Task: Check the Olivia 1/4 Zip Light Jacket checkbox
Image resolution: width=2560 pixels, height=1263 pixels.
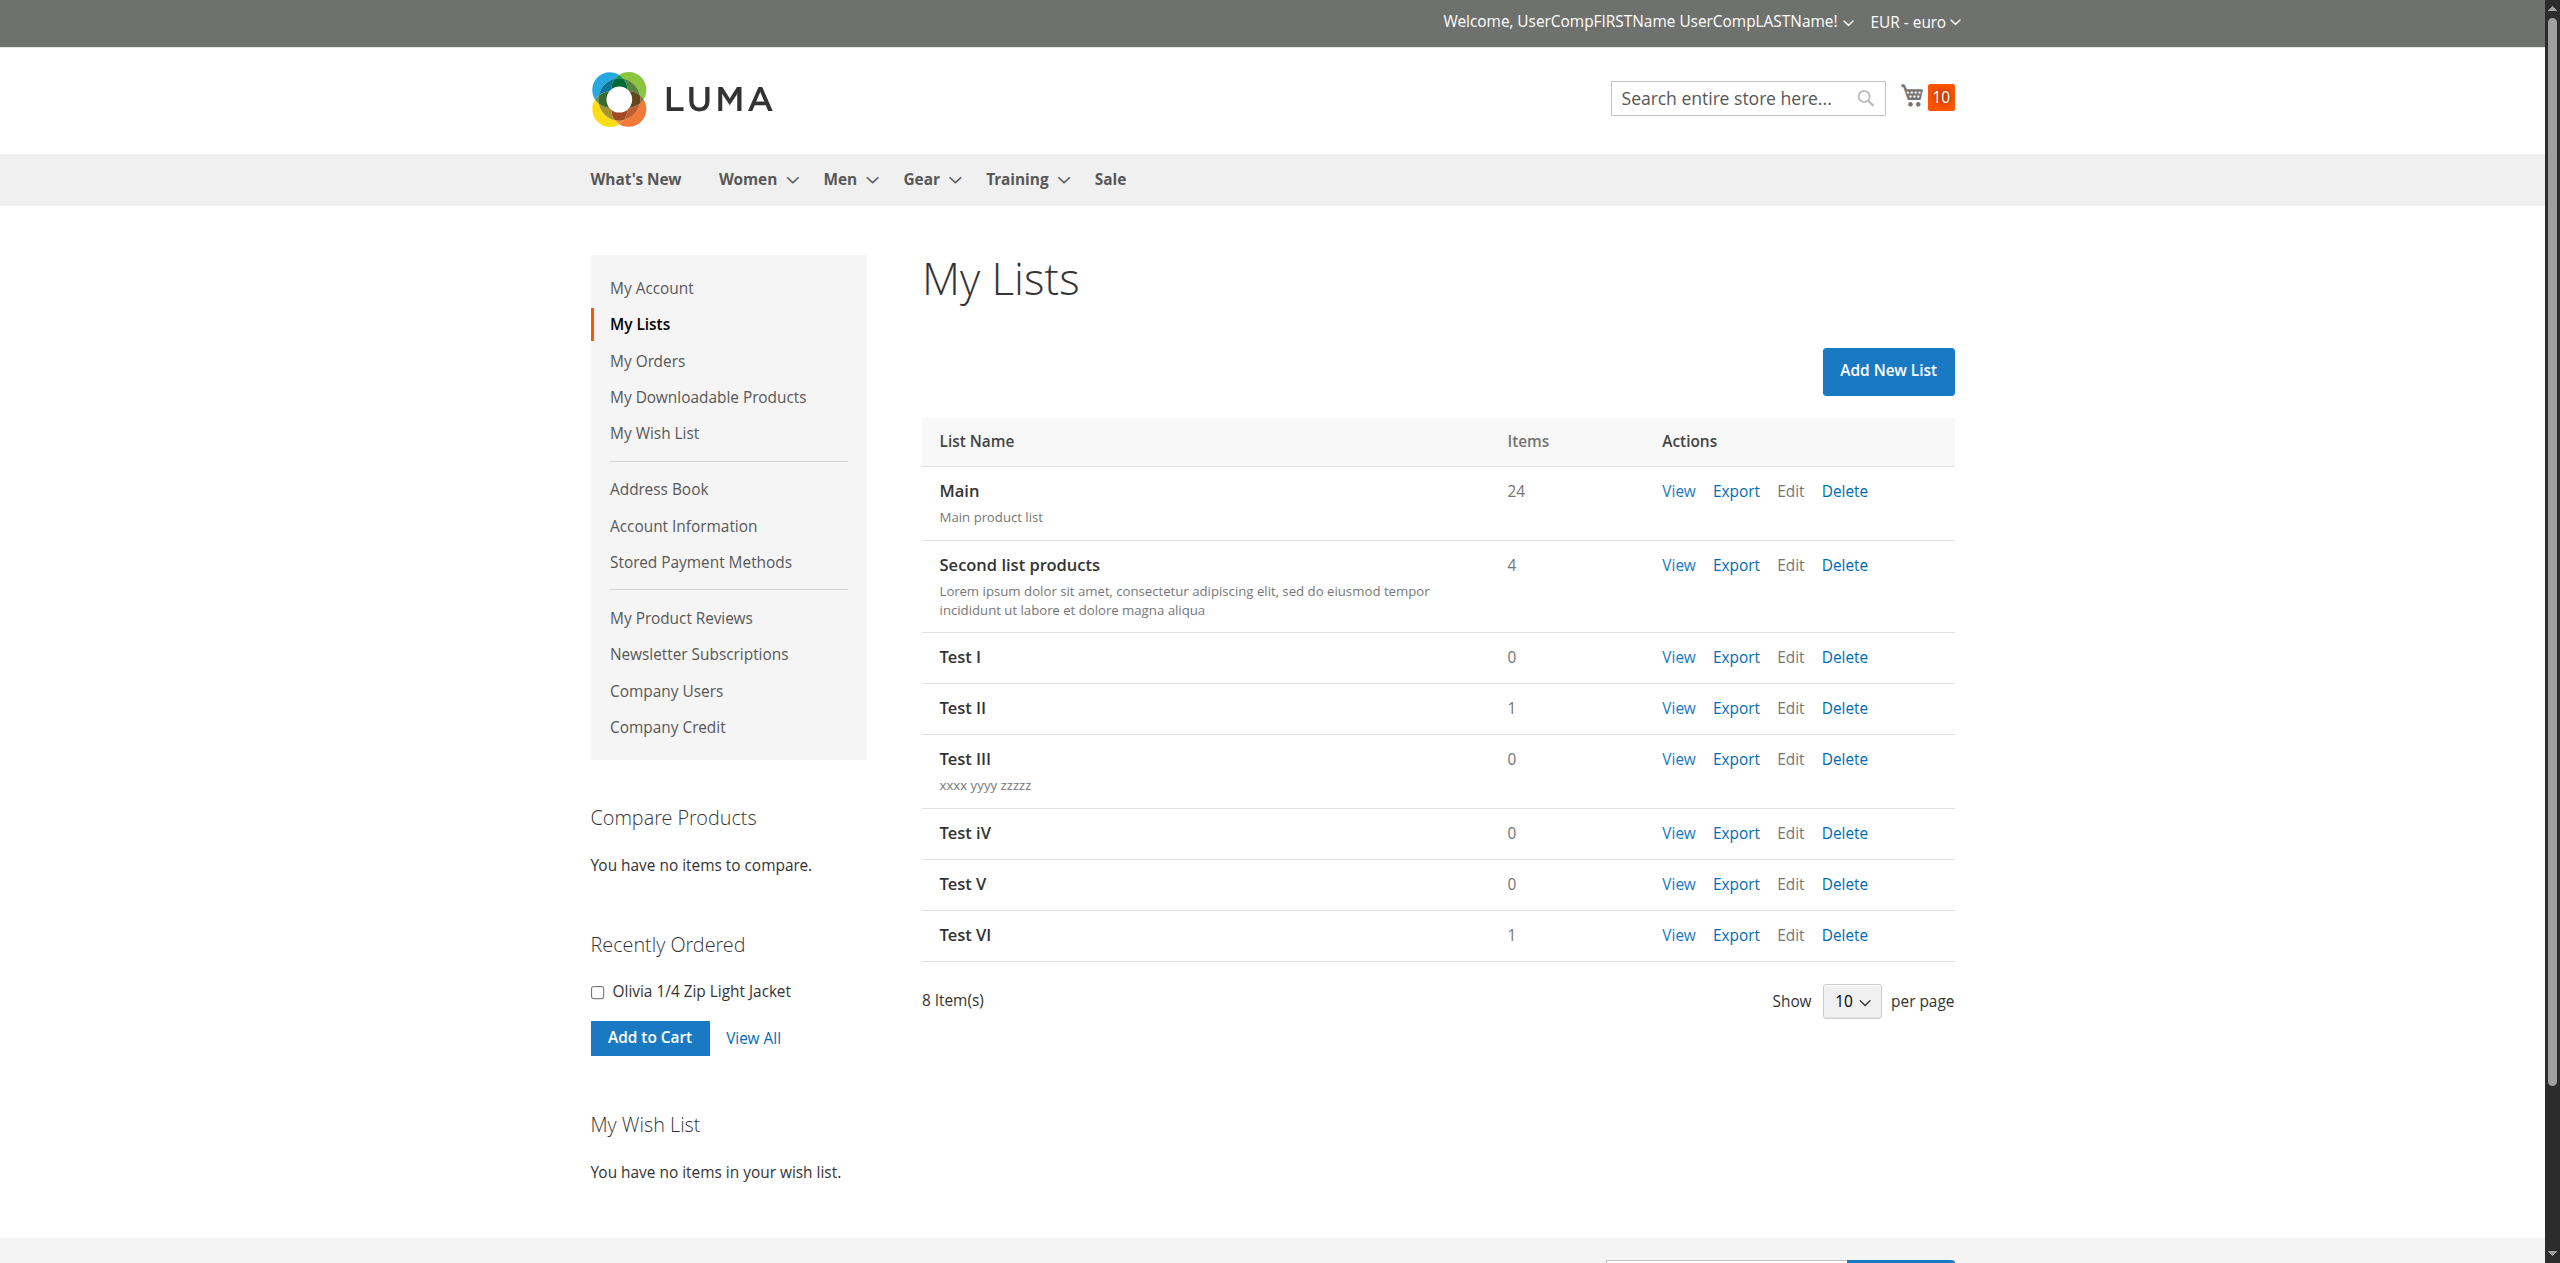Action: [597, 992]
